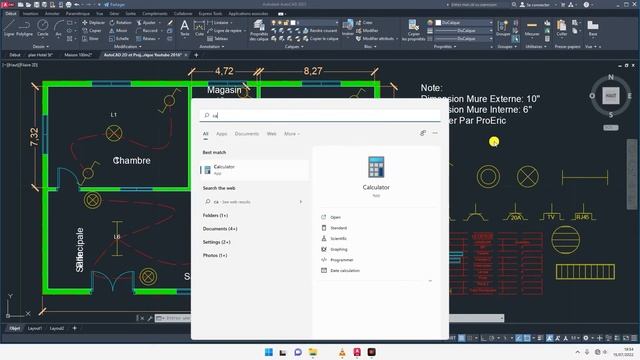The width and height of the screenshot is (640, 360).
Task: Click Date calculation option
Action: tap(345, 270)
